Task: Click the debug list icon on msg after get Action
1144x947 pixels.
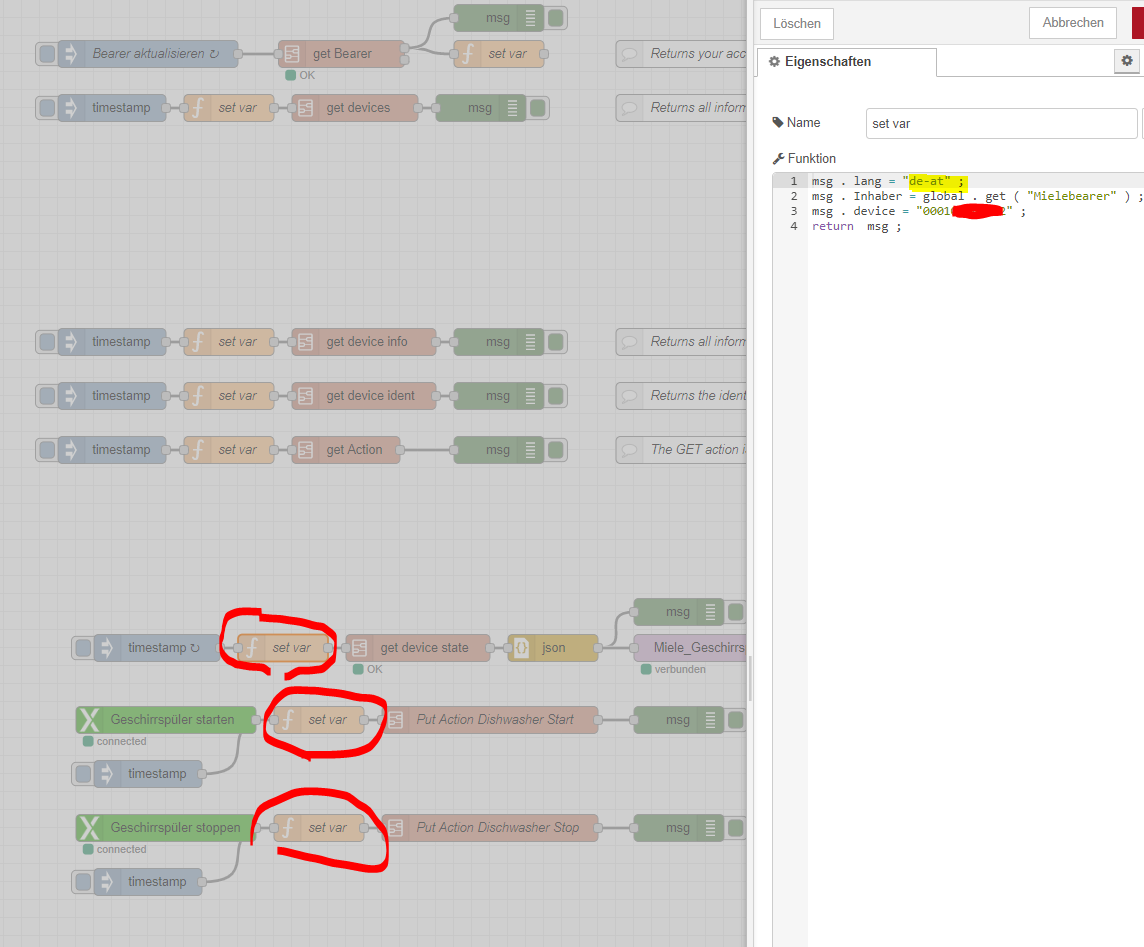Action: (530, 450)
